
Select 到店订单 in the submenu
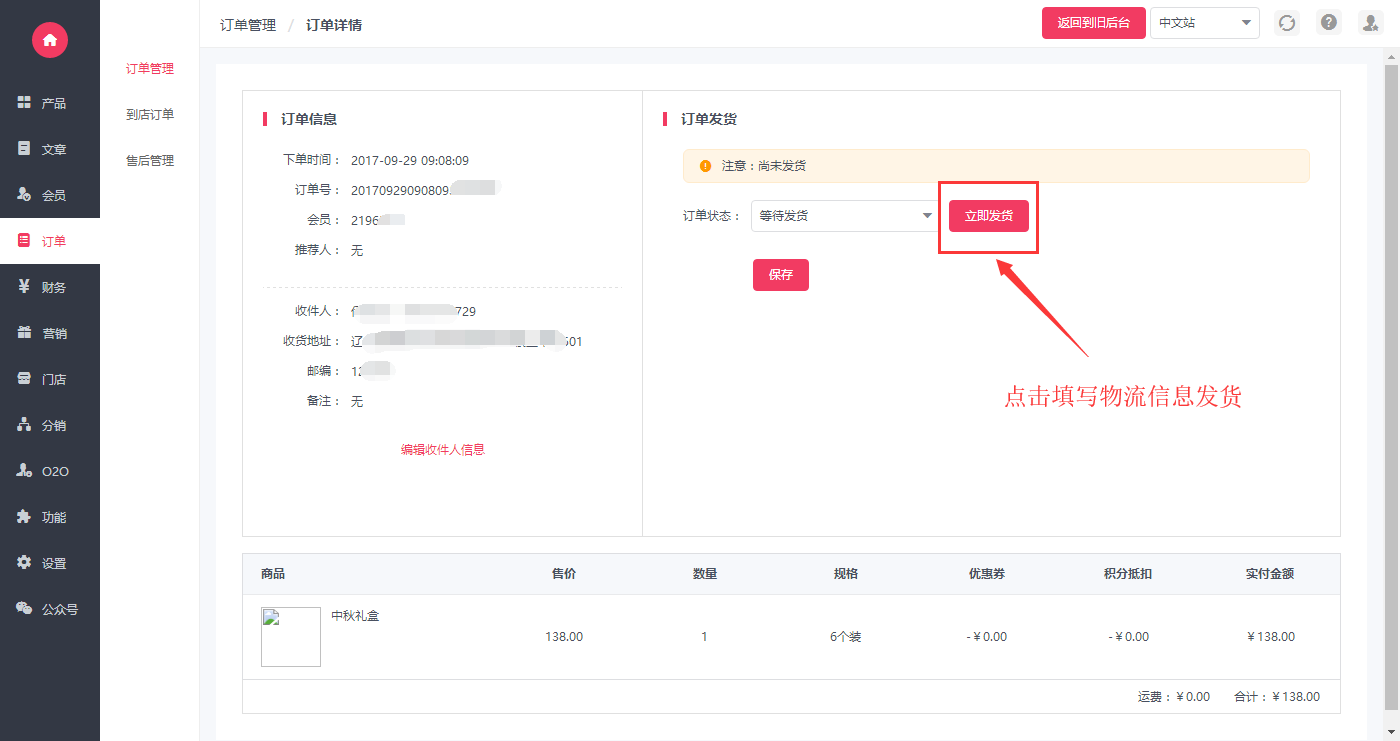click(x=150, y=115)
